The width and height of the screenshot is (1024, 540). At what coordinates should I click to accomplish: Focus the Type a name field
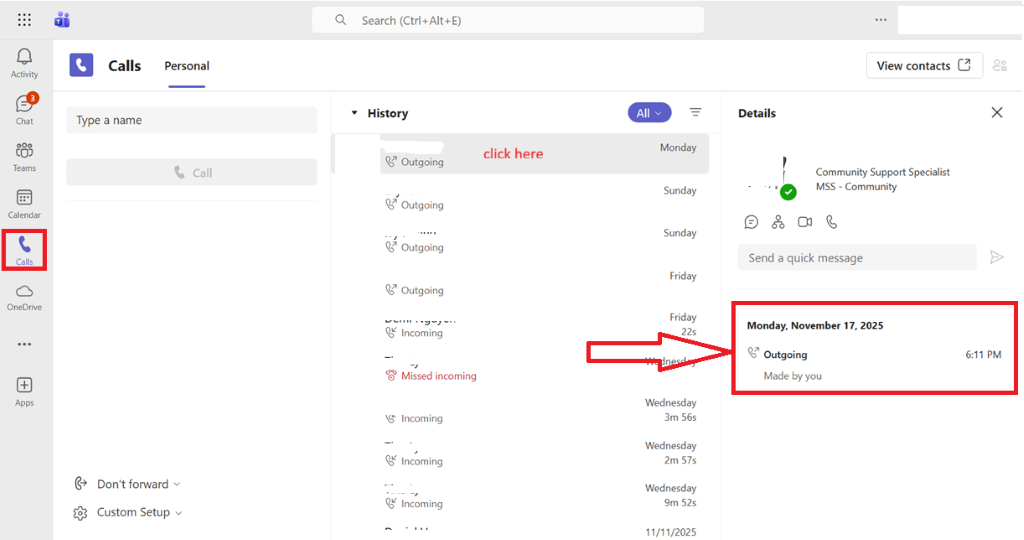pyautogui.click(x=191, y=120)
